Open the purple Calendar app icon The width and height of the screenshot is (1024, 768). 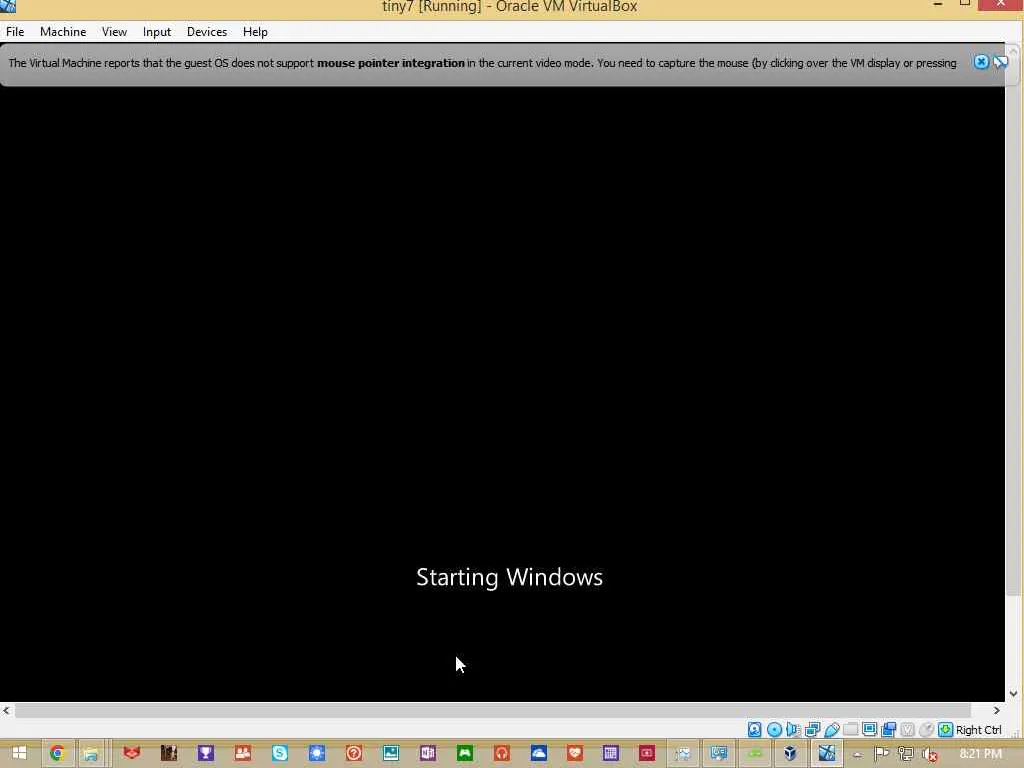(611, 753)
